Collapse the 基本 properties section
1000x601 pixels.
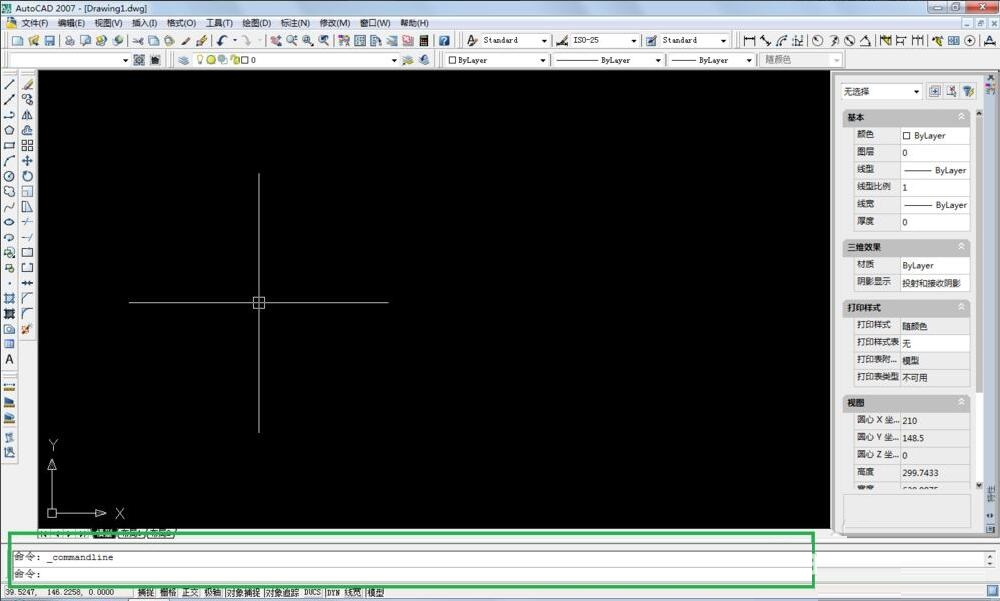coord(961,117)
